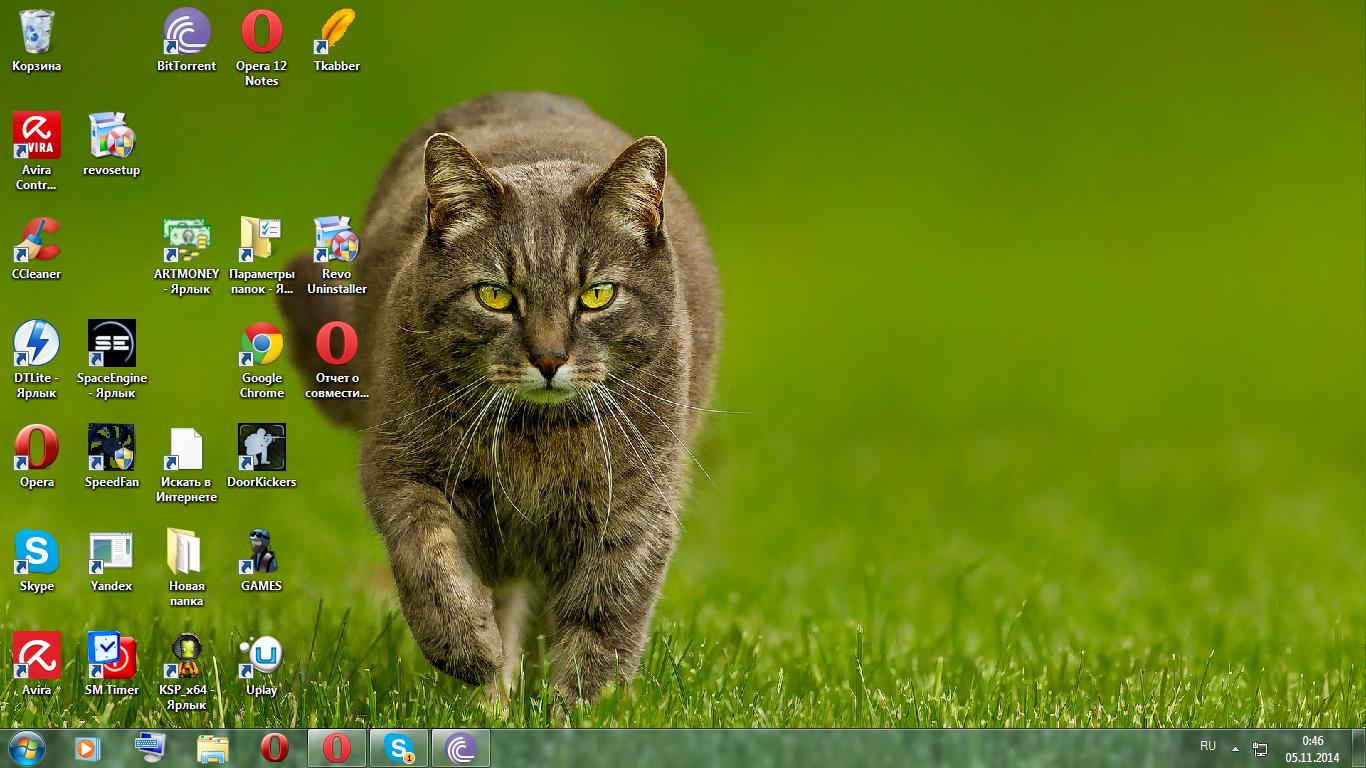Viewport: 1366px width, 768px height.
Task: Click the CCleaner desktop shortcut
Action: click(37, 249)
